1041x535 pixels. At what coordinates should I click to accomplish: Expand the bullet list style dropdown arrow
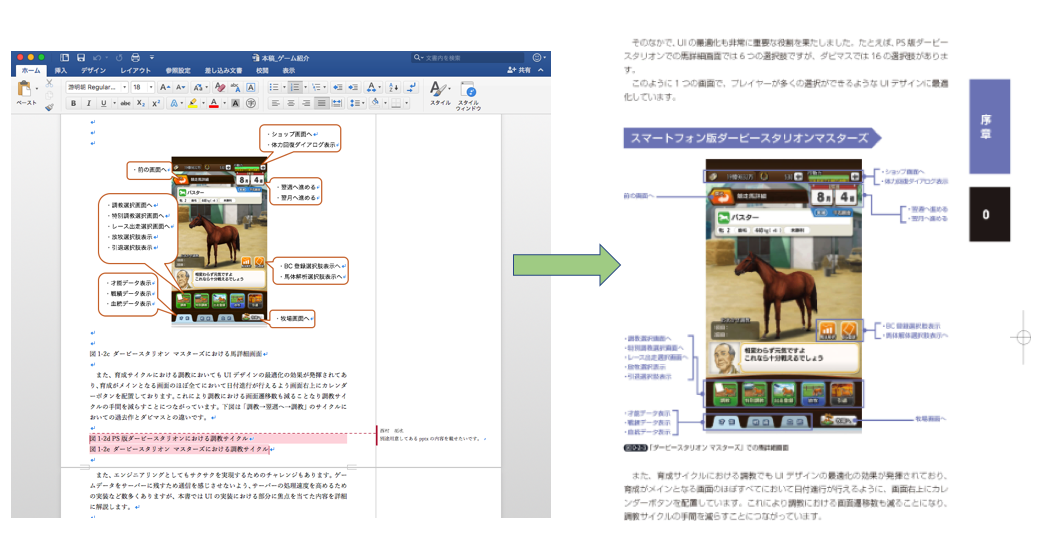click(285, 87)
